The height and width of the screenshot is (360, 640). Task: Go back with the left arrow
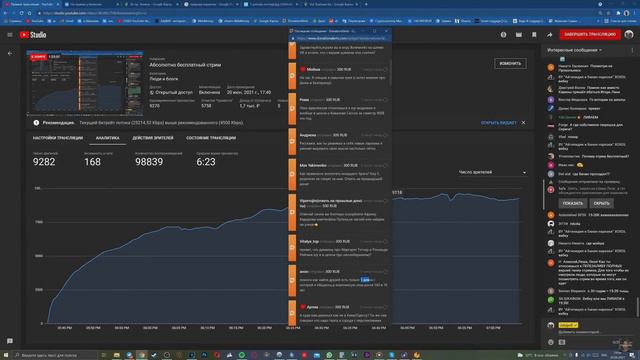click(x=10, y=53)
